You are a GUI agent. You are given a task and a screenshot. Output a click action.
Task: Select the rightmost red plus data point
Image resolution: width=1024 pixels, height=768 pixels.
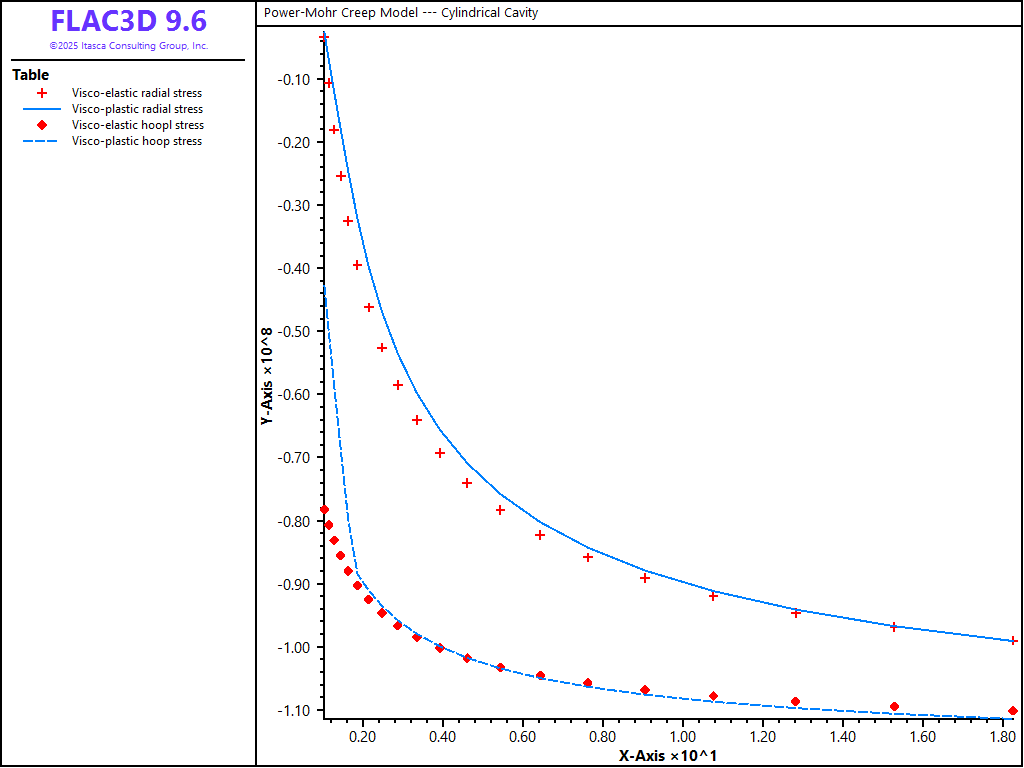coord(1013,640)
